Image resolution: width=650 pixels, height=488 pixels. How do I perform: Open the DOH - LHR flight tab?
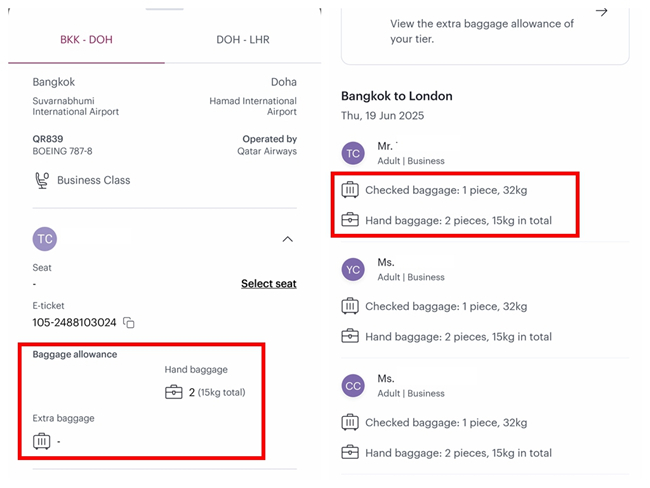click(243, 40)
